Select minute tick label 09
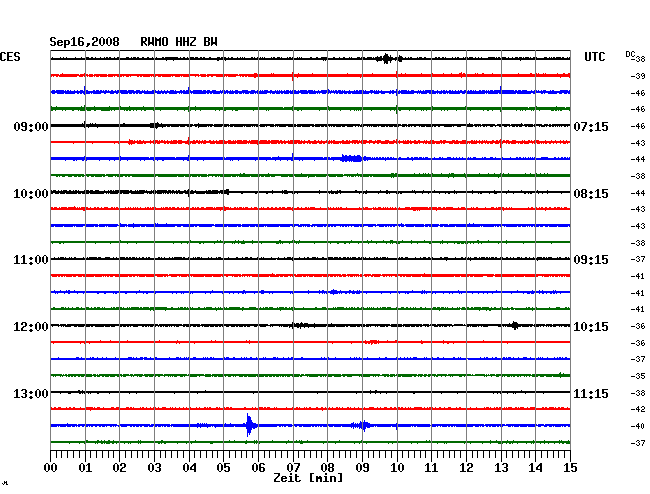The image size is (650, 494). (x=362, y=468)
